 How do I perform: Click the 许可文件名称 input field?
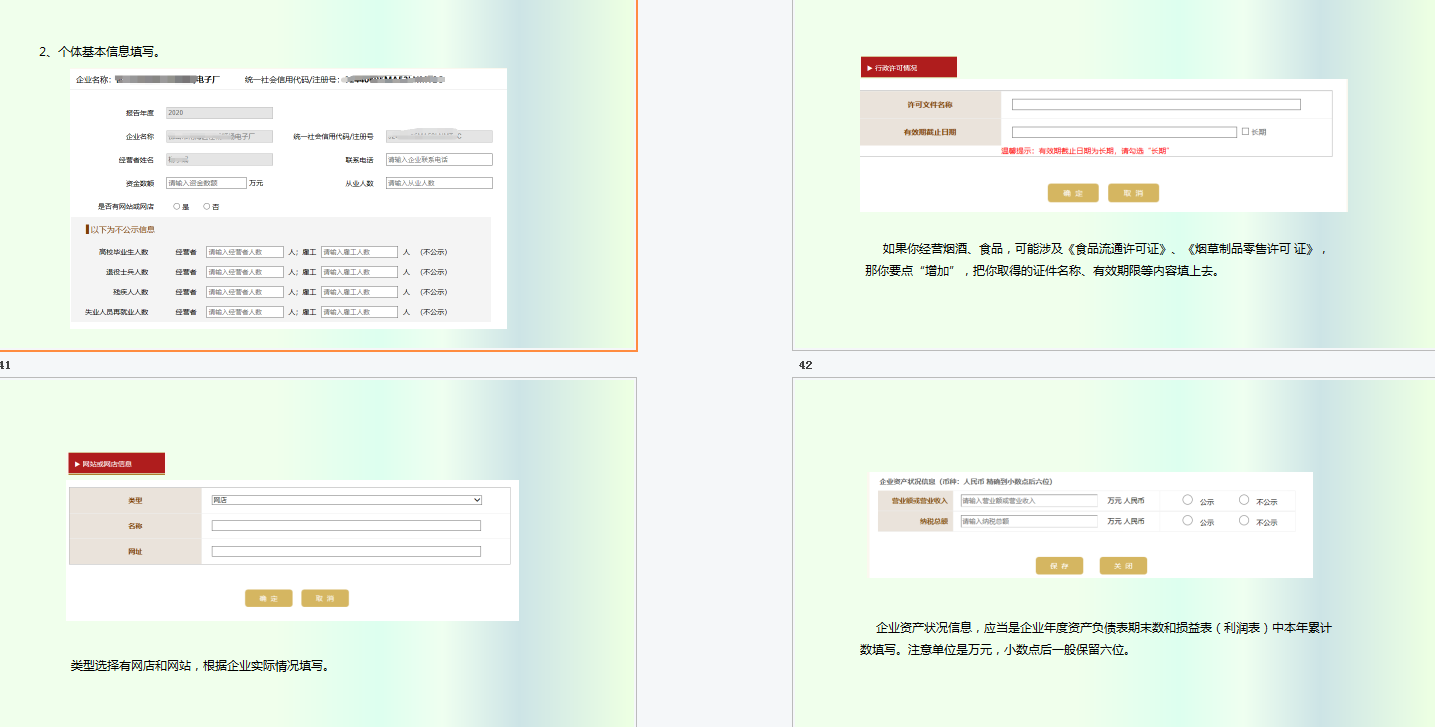click(x=1155, y=104)
